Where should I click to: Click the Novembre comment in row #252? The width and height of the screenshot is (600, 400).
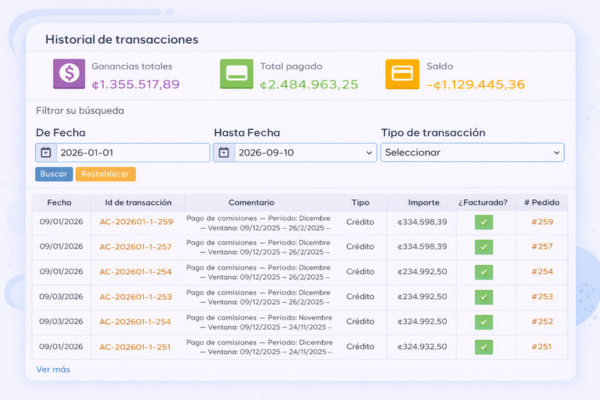click(x=259, y=322)
